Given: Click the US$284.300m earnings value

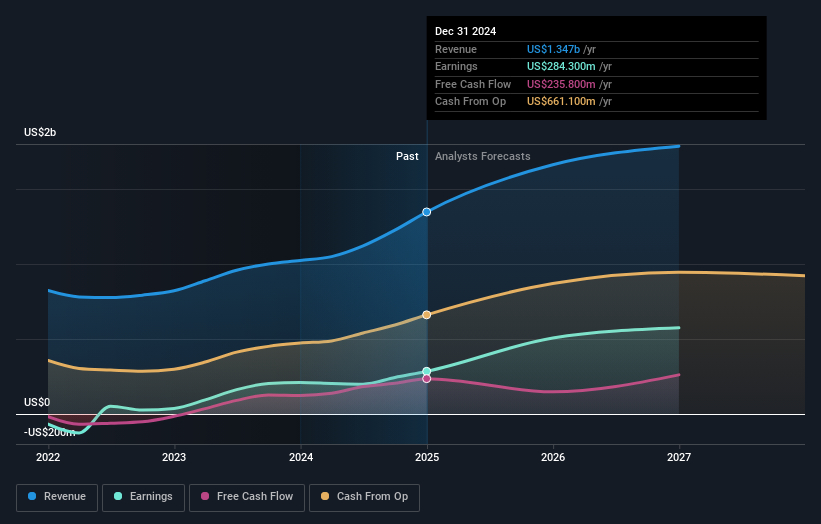Looking at the screenshot, I should tap(561, 66).
